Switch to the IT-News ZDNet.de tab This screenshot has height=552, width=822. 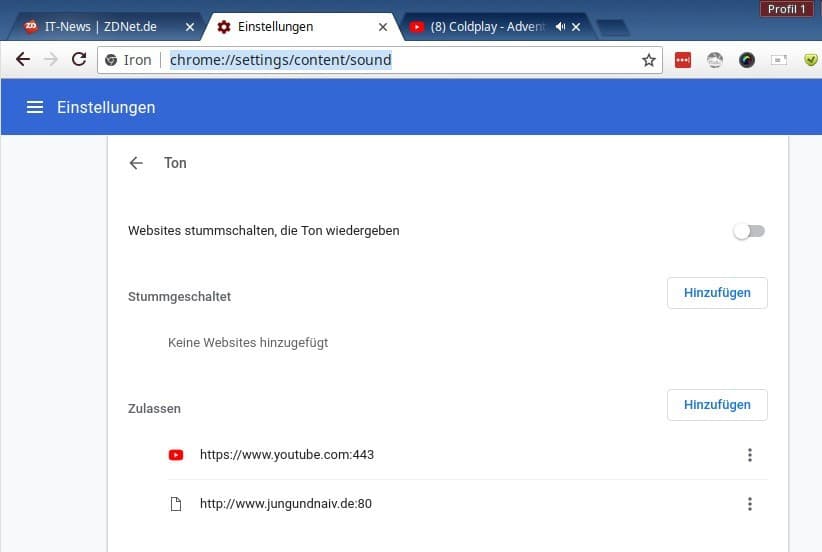point(100,27)
